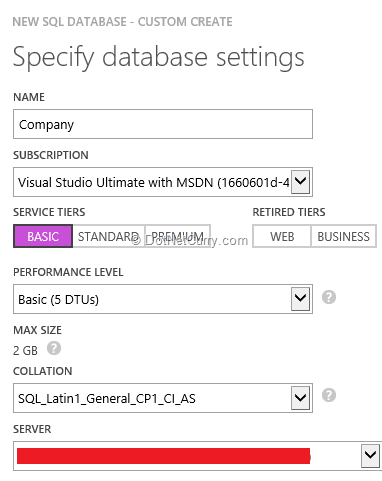The width and height of the screenshot is (382, 481).
Task: Click the SUBSCRIPTION label
Action: click(51, 155)
